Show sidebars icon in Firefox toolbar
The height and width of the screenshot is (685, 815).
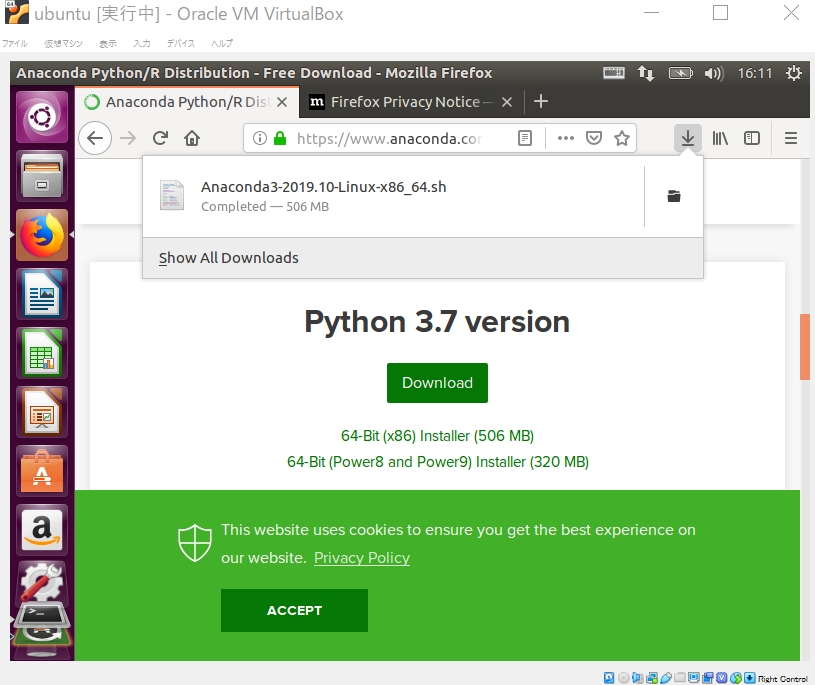[752, 138]
